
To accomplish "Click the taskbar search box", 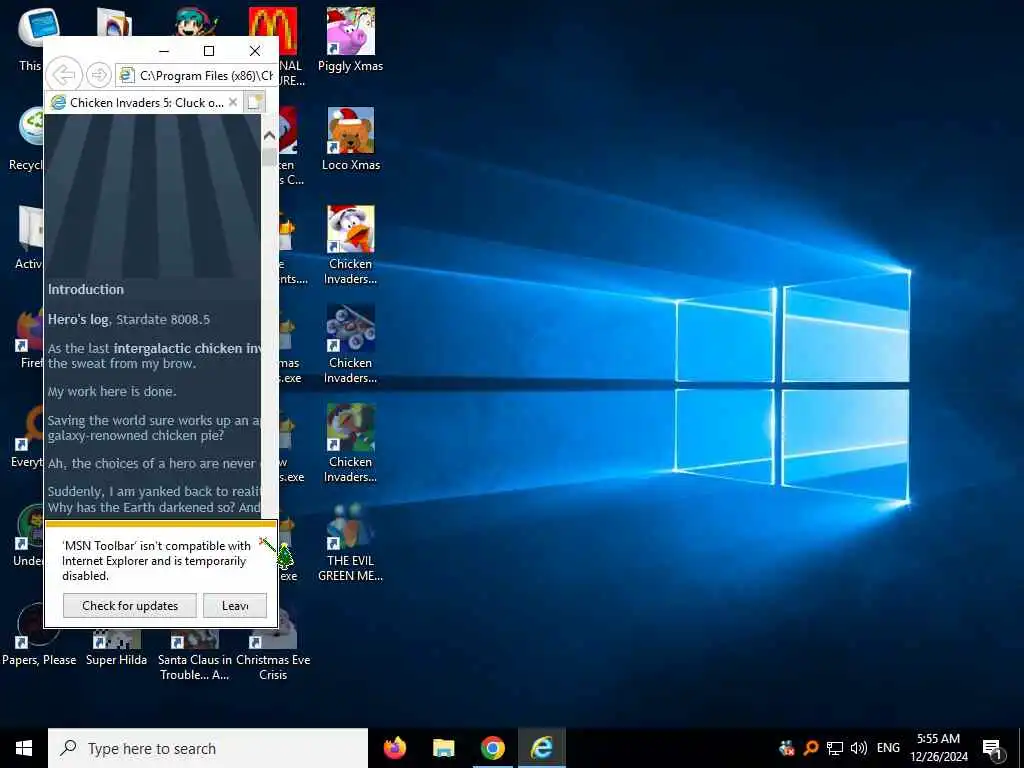I will pos(208,748).
